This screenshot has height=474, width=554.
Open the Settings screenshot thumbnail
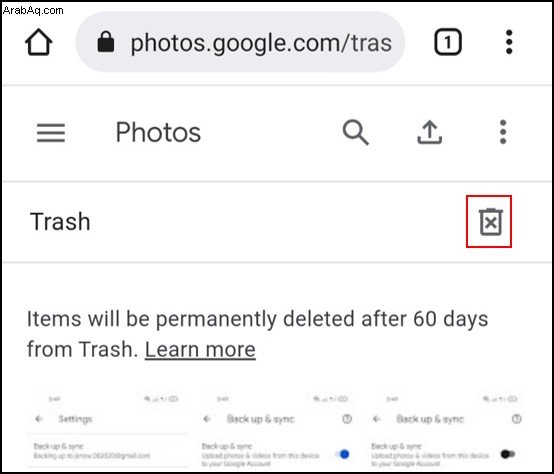coord(107,428)
